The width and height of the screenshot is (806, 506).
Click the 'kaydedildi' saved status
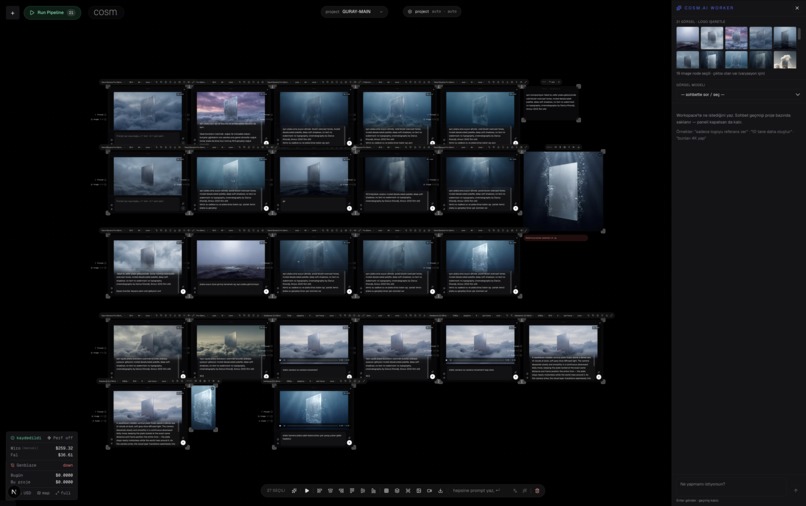click(x=26, y=438)
